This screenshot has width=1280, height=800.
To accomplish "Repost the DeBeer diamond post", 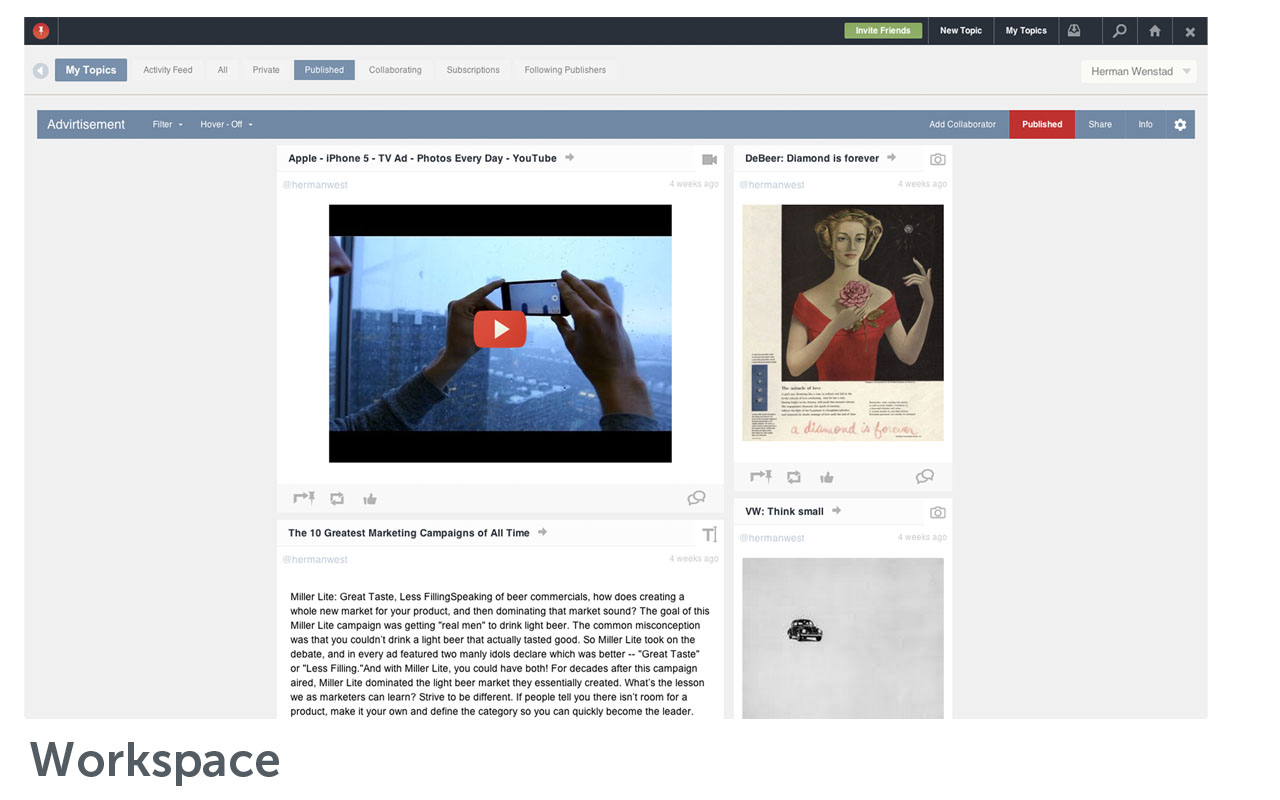I will 794,477.
